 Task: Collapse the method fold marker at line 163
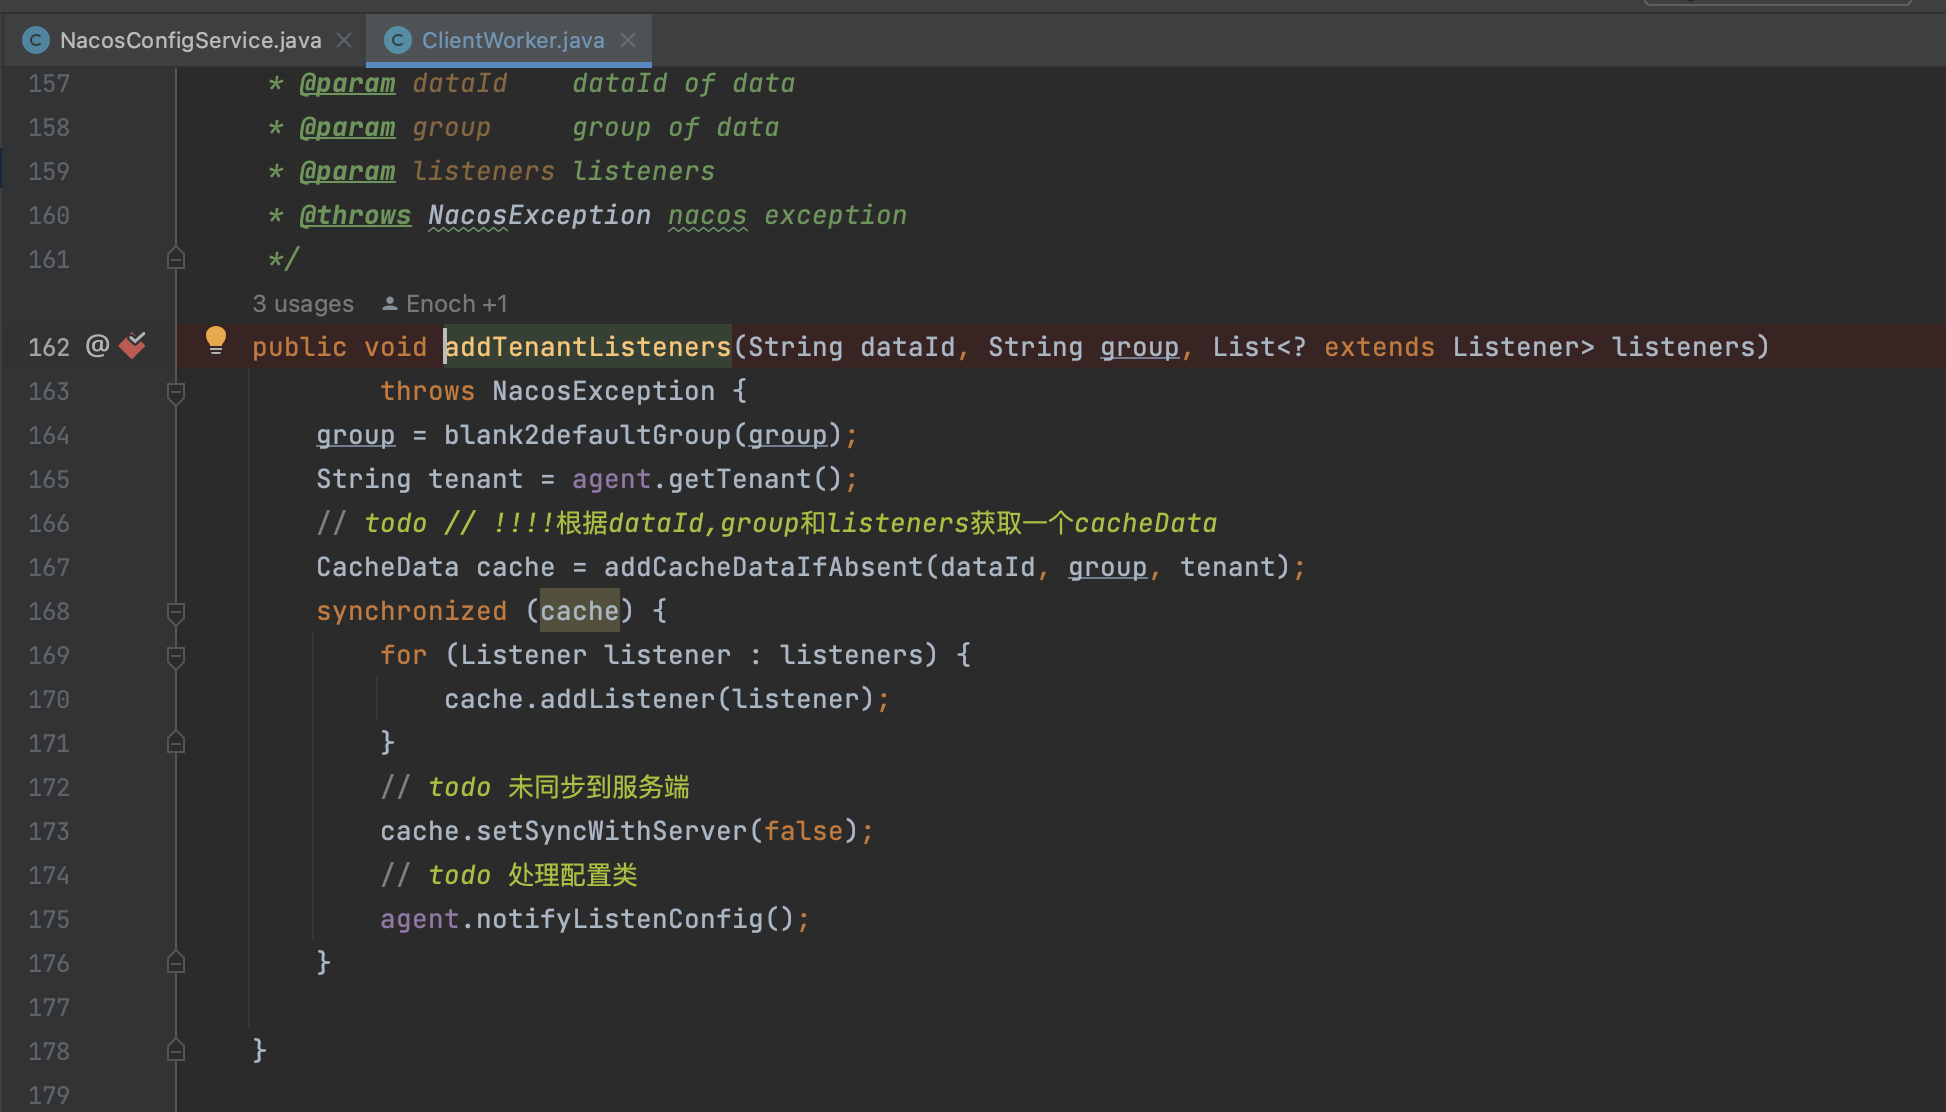(176, 392)
